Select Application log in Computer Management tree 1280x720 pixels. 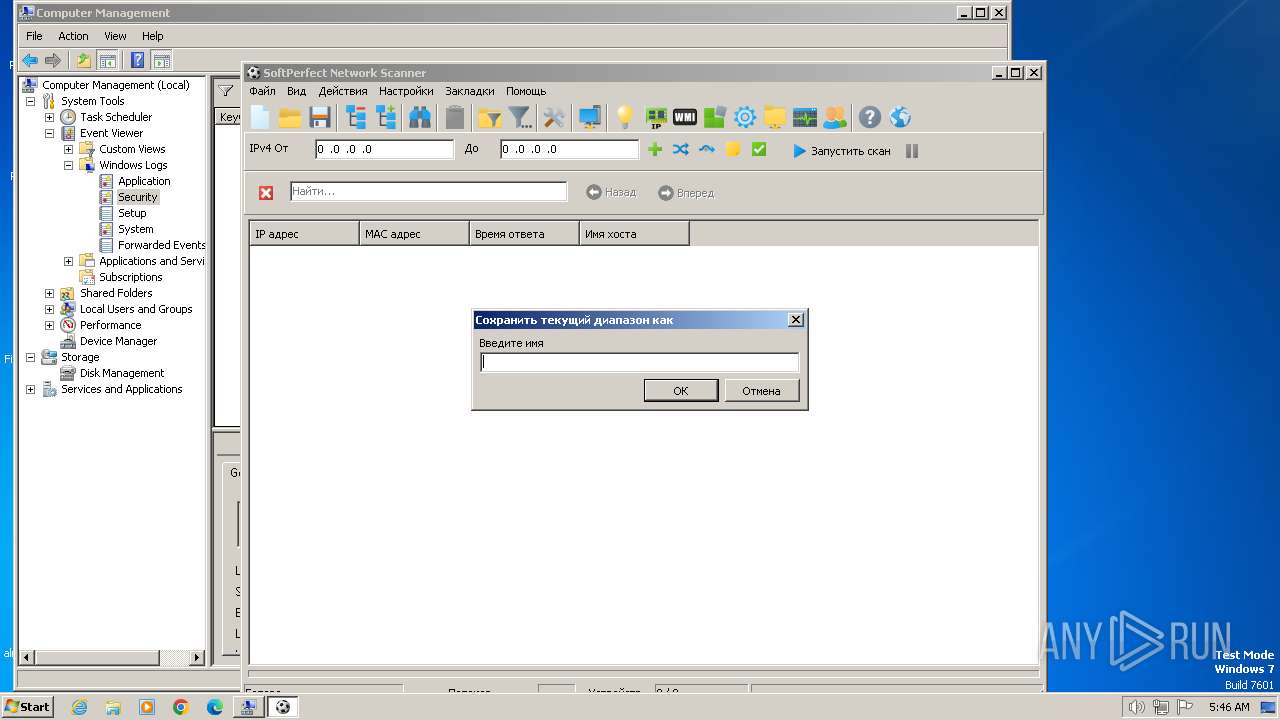click(x=144, y=181)
